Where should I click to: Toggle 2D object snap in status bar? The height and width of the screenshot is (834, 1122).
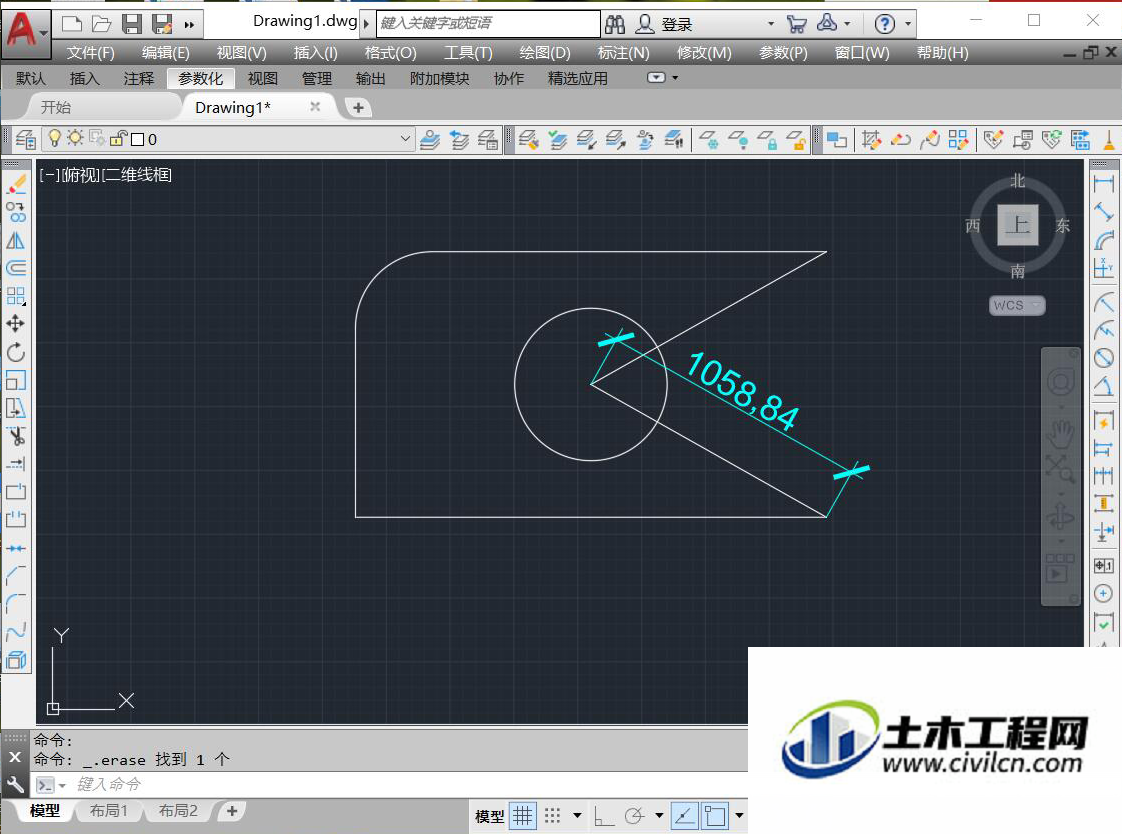[x=715, y=815]
